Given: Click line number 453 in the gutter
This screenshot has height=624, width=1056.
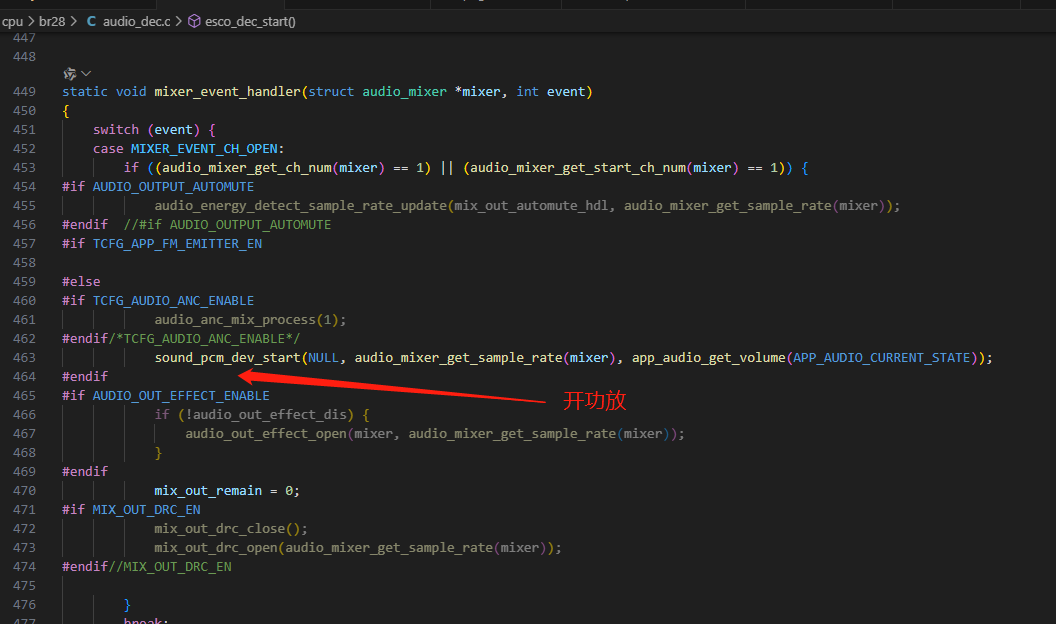Looking at the screenshot, I should point(24,168).
